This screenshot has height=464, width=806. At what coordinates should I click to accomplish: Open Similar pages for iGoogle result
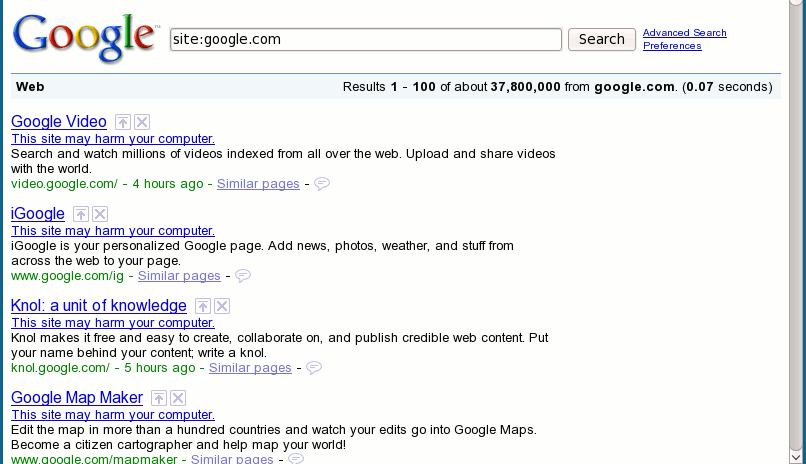coord(179,276)
